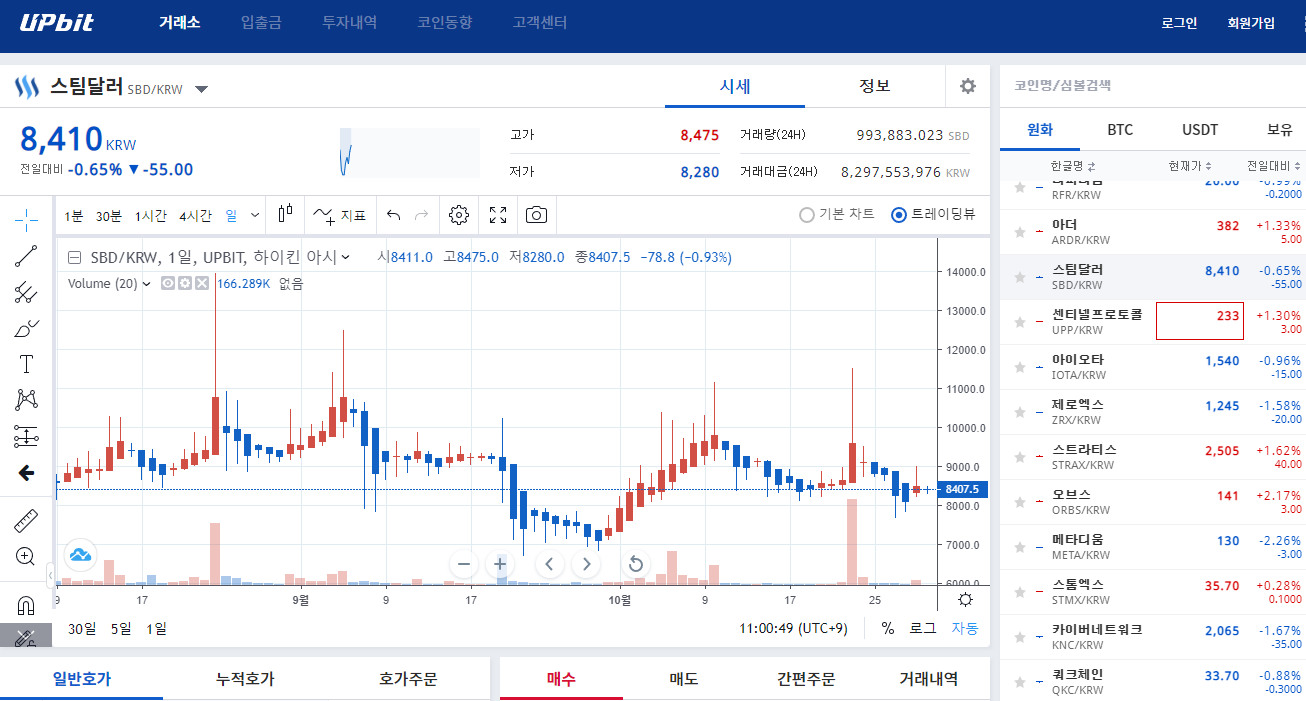Open 입출금 in top navigation

(x=262, y=23)
